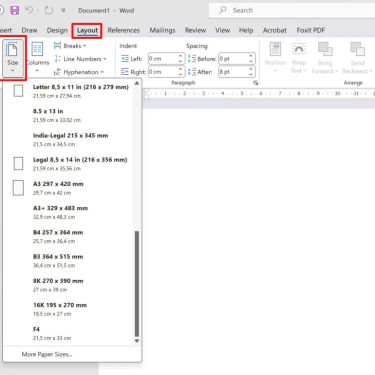This screenshot has width=375, height=375.
Task: Click the Size page button
Action: point(13,58)
